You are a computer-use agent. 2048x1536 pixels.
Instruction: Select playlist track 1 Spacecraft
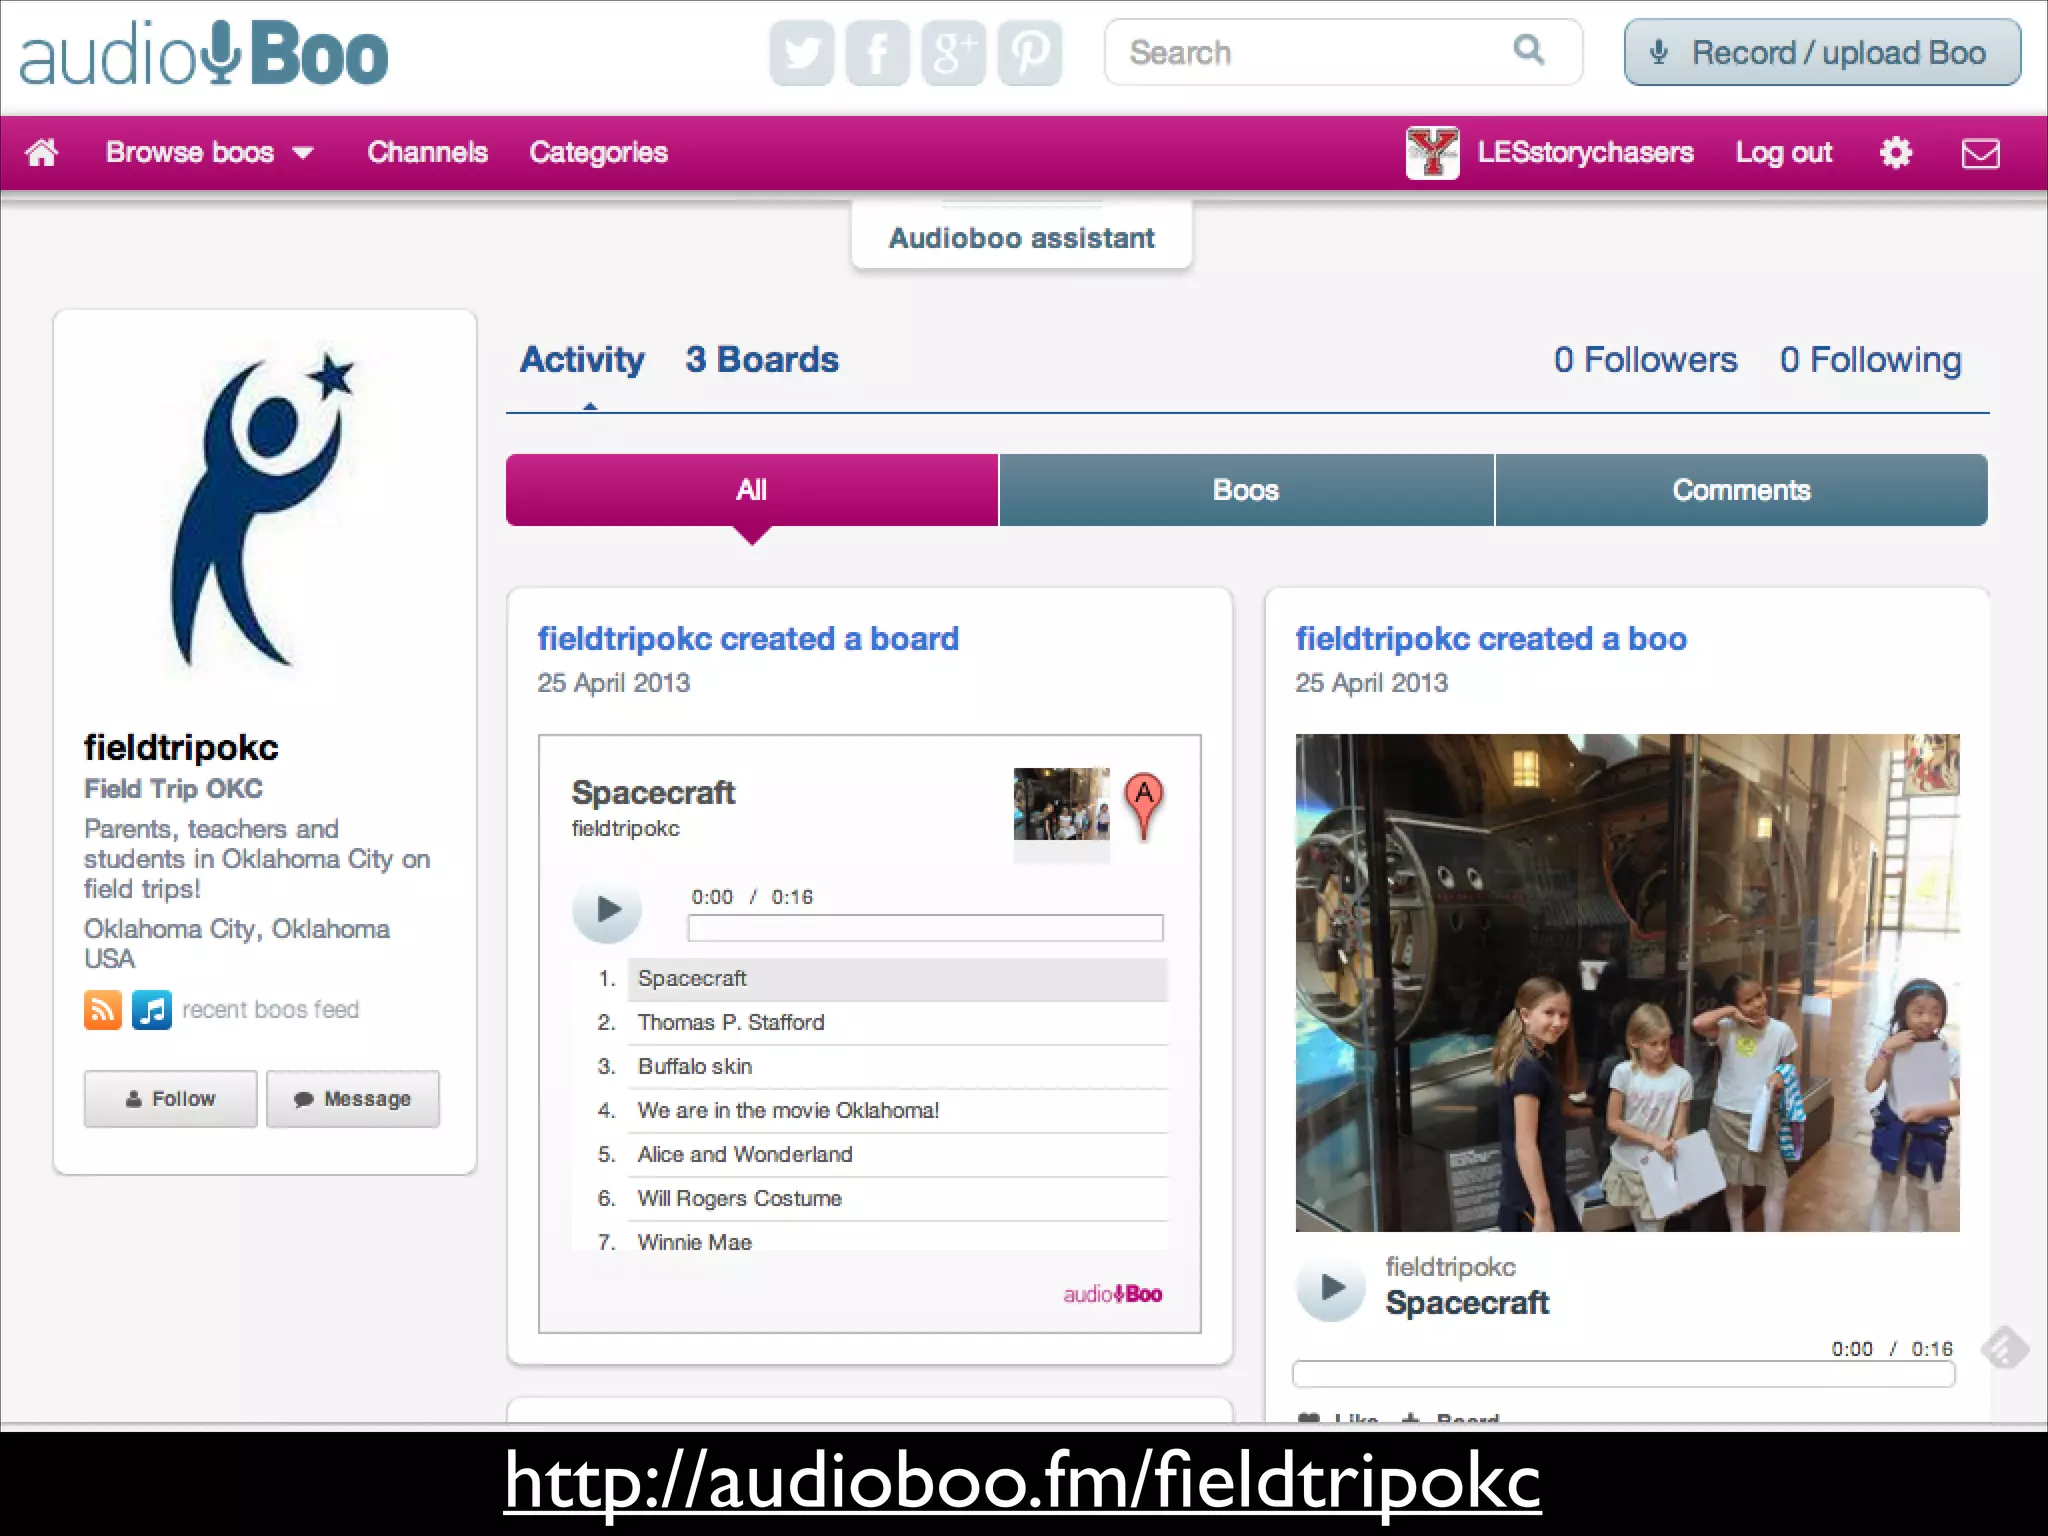pyautogui.click(x=897, y=979)
